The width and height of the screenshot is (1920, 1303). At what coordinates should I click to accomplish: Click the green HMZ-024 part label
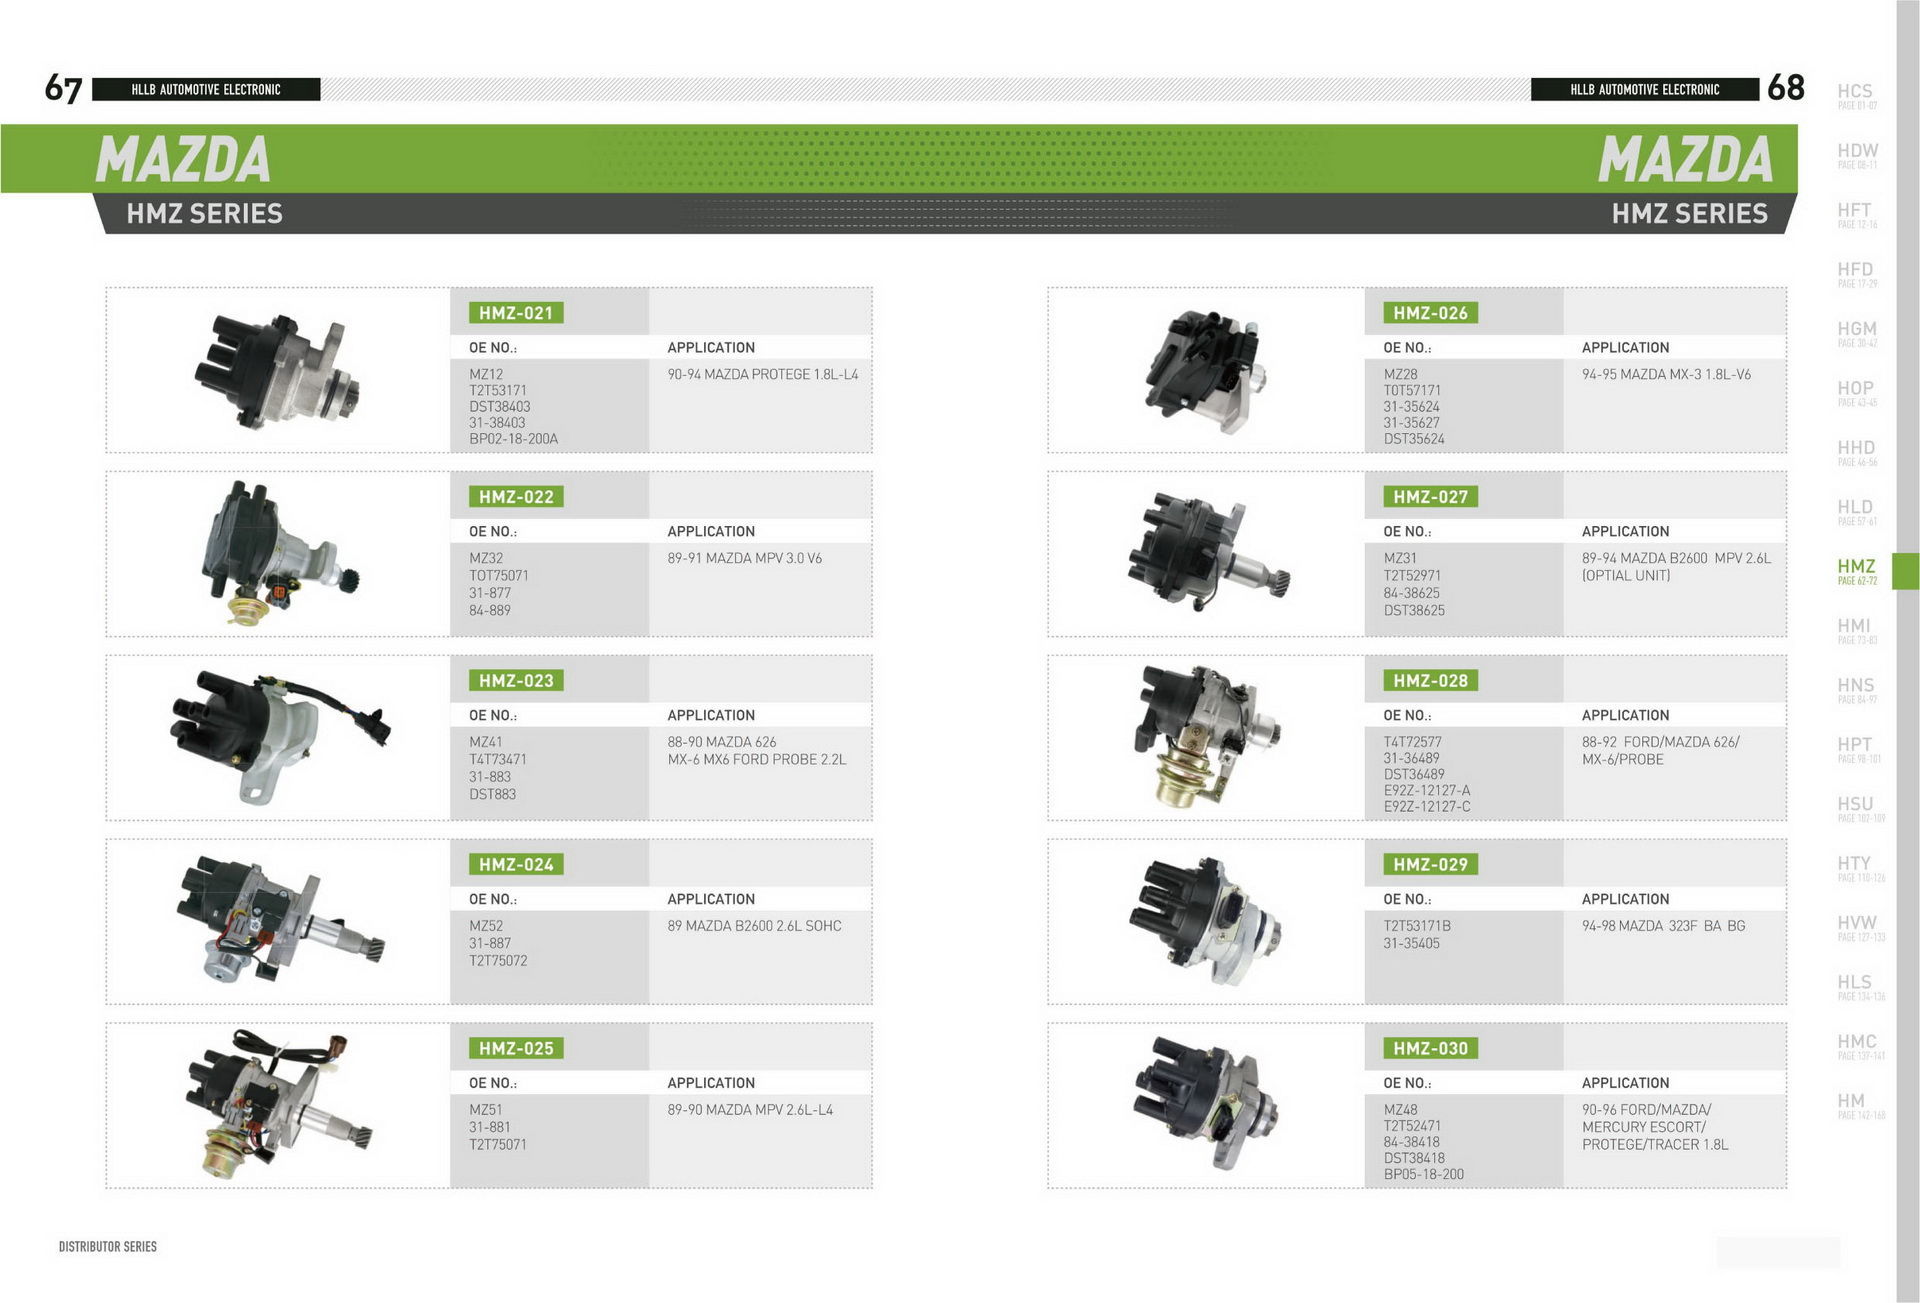(516, 865)
